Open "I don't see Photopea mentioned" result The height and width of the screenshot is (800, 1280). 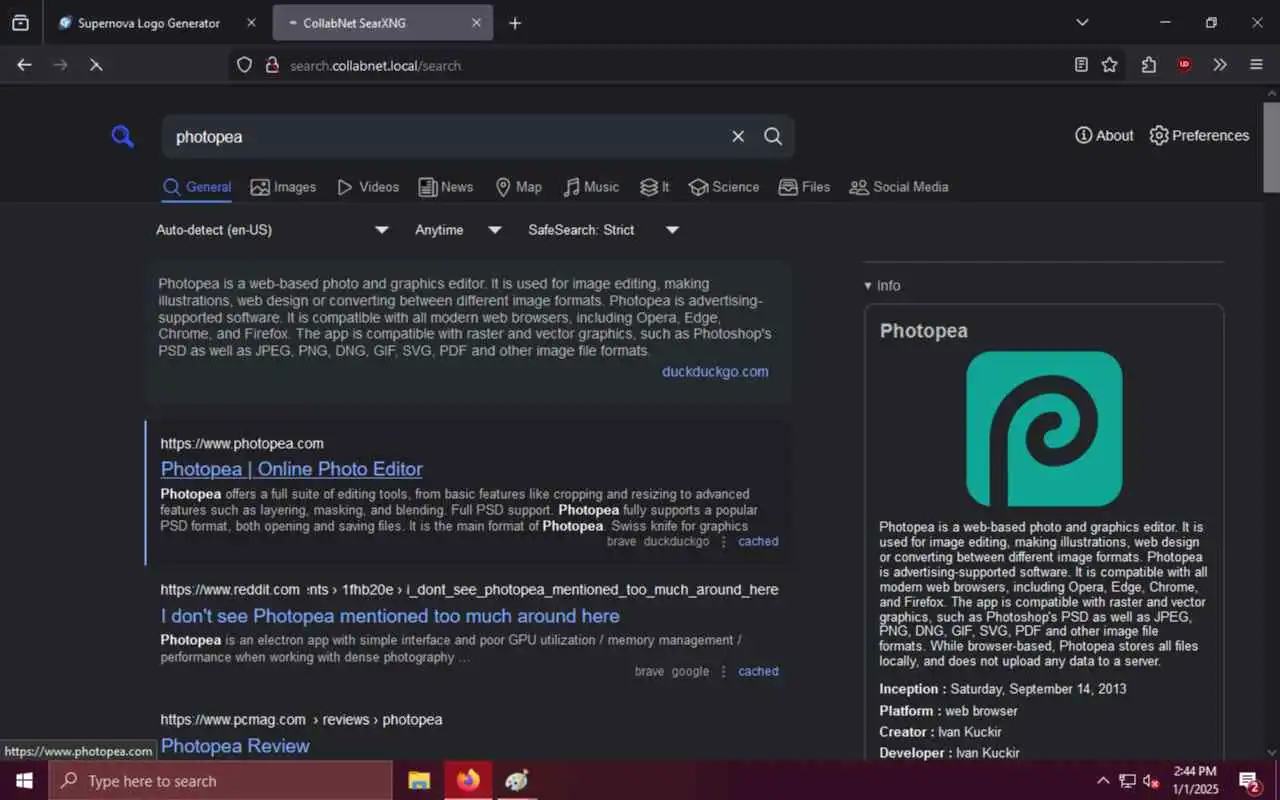pos(390,616)
